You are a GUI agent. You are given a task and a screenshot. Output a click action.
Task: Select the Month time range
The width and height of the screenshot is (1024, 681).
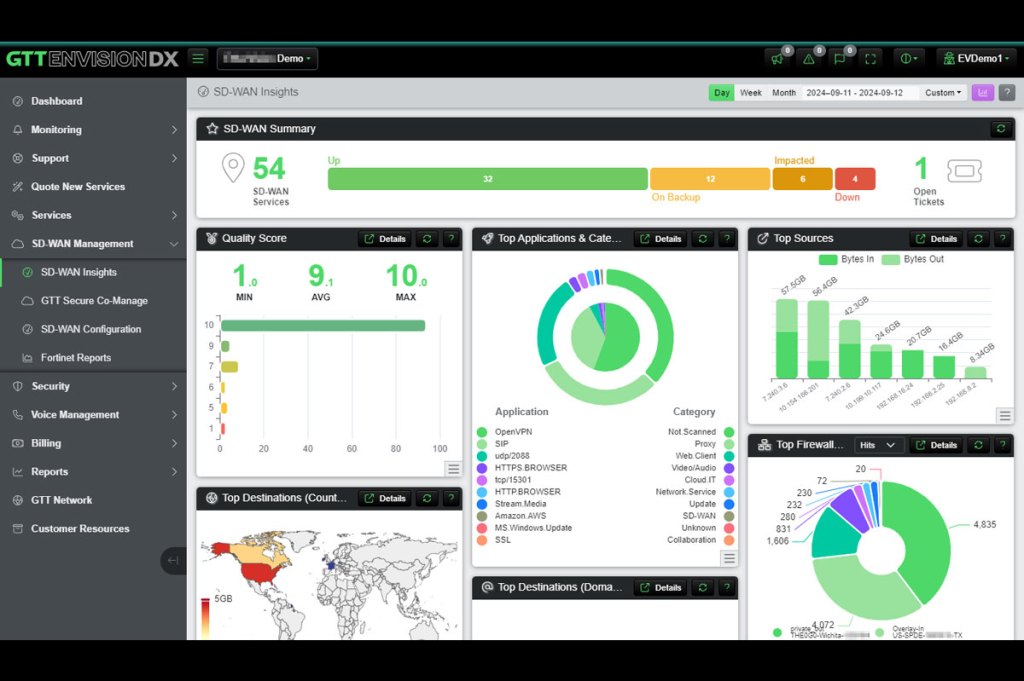coord(784,93)
